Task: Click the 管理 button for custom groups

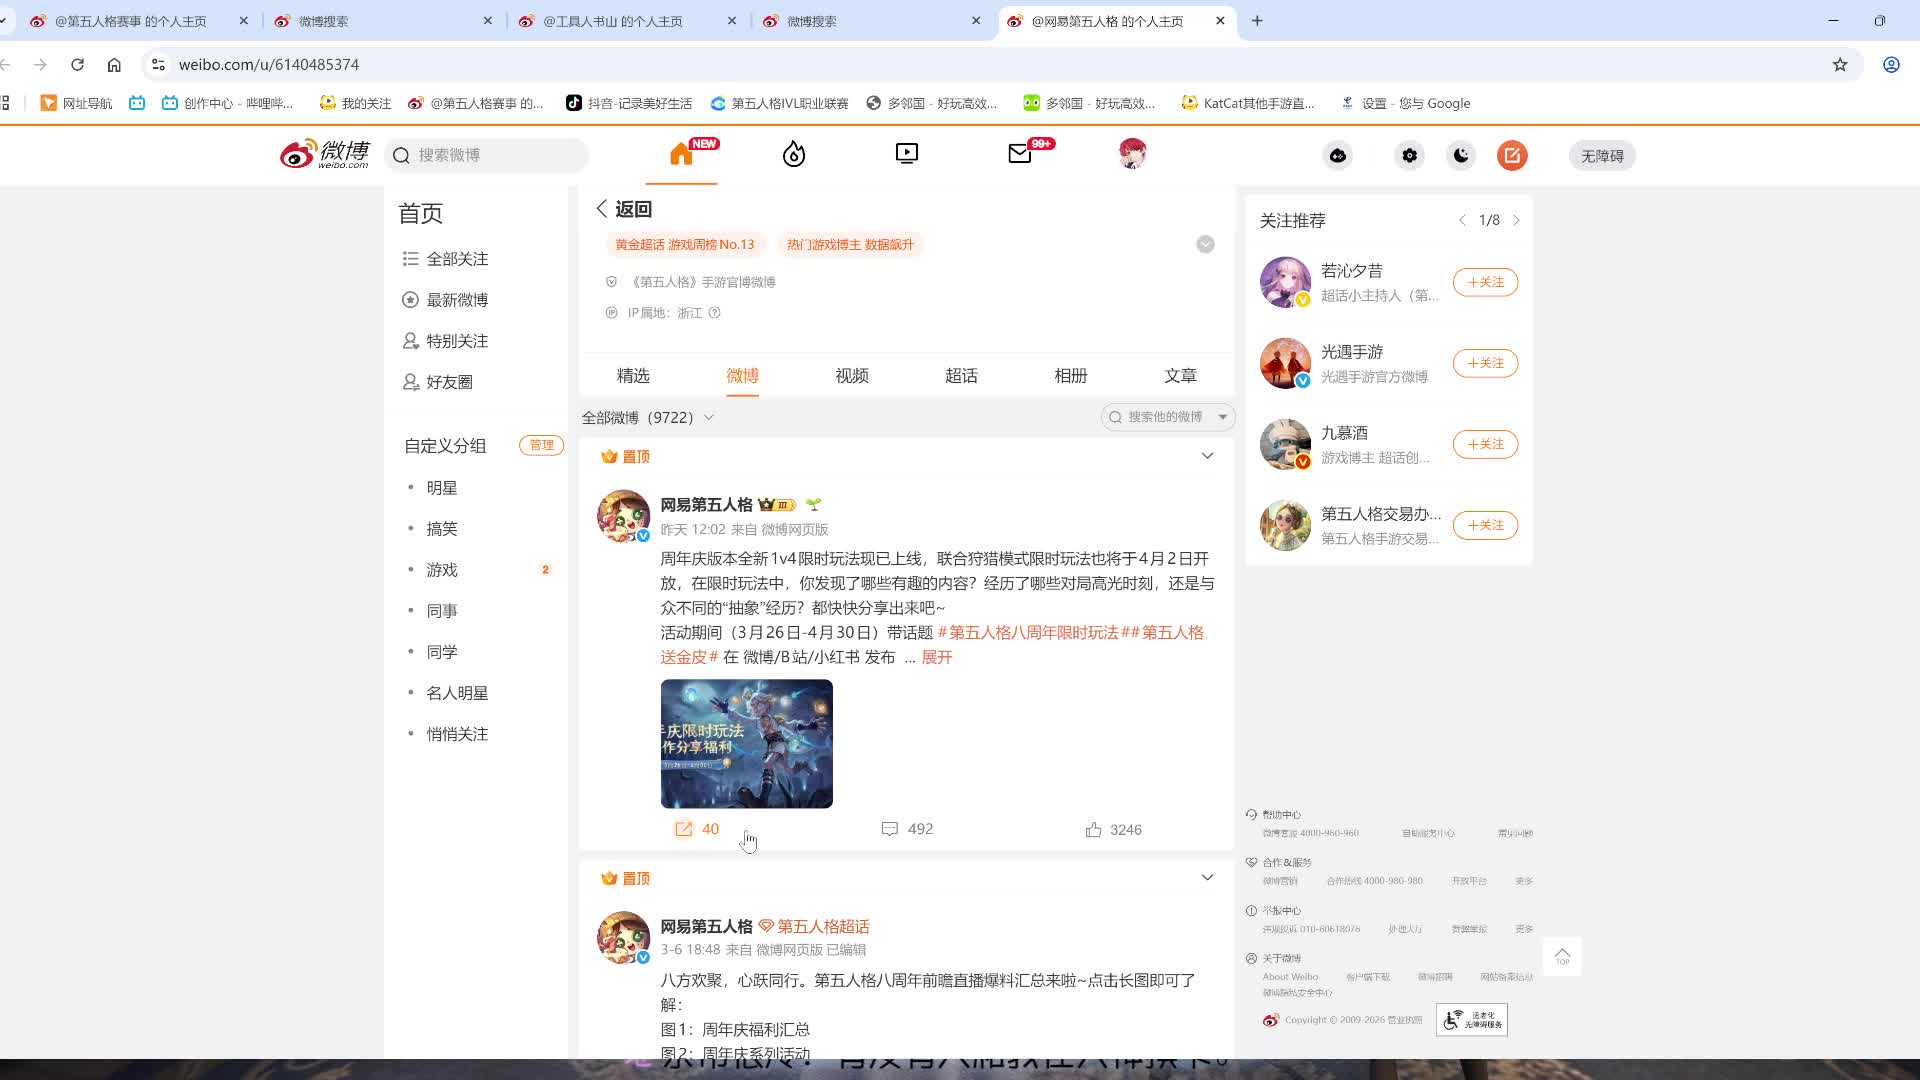Action: coord(541,445)
